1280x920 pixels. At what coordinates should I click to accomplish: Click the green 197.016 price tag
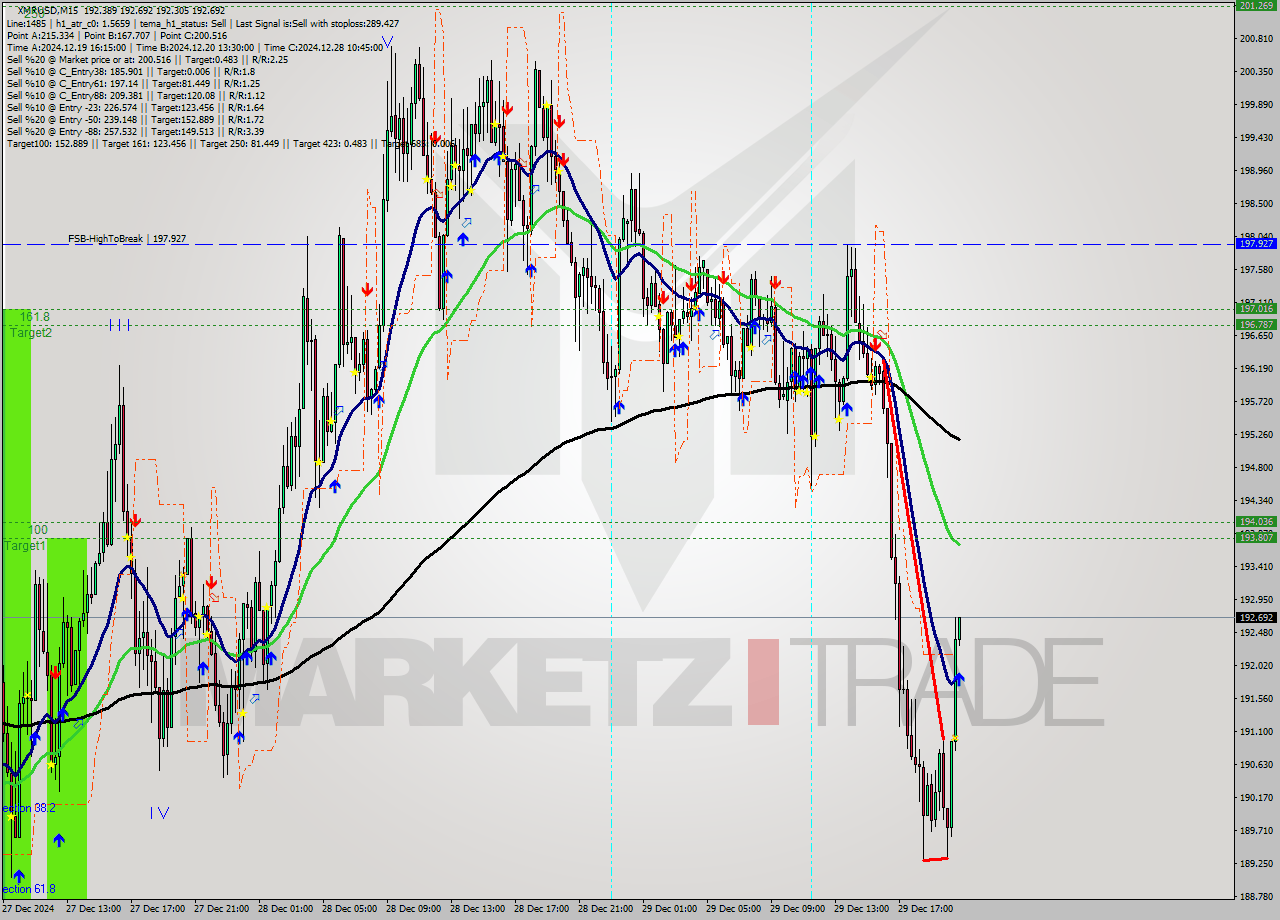coord(1256,309)
